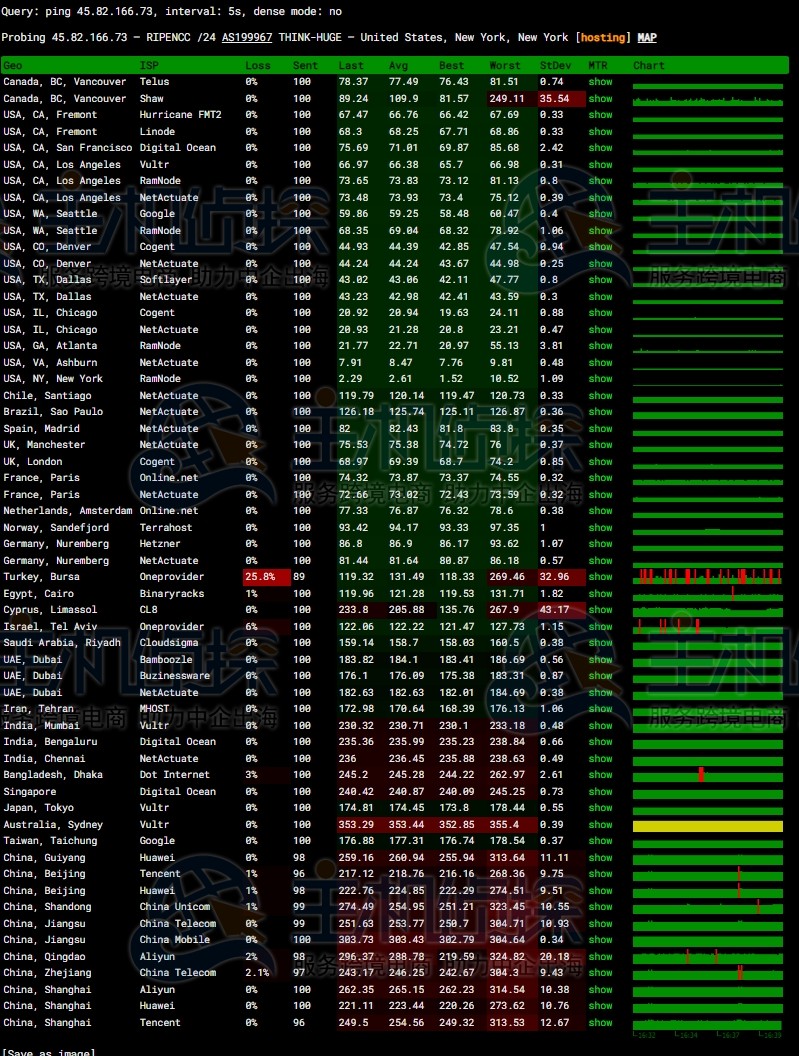Show MTR for UK London Cogent

pos(600,461)
